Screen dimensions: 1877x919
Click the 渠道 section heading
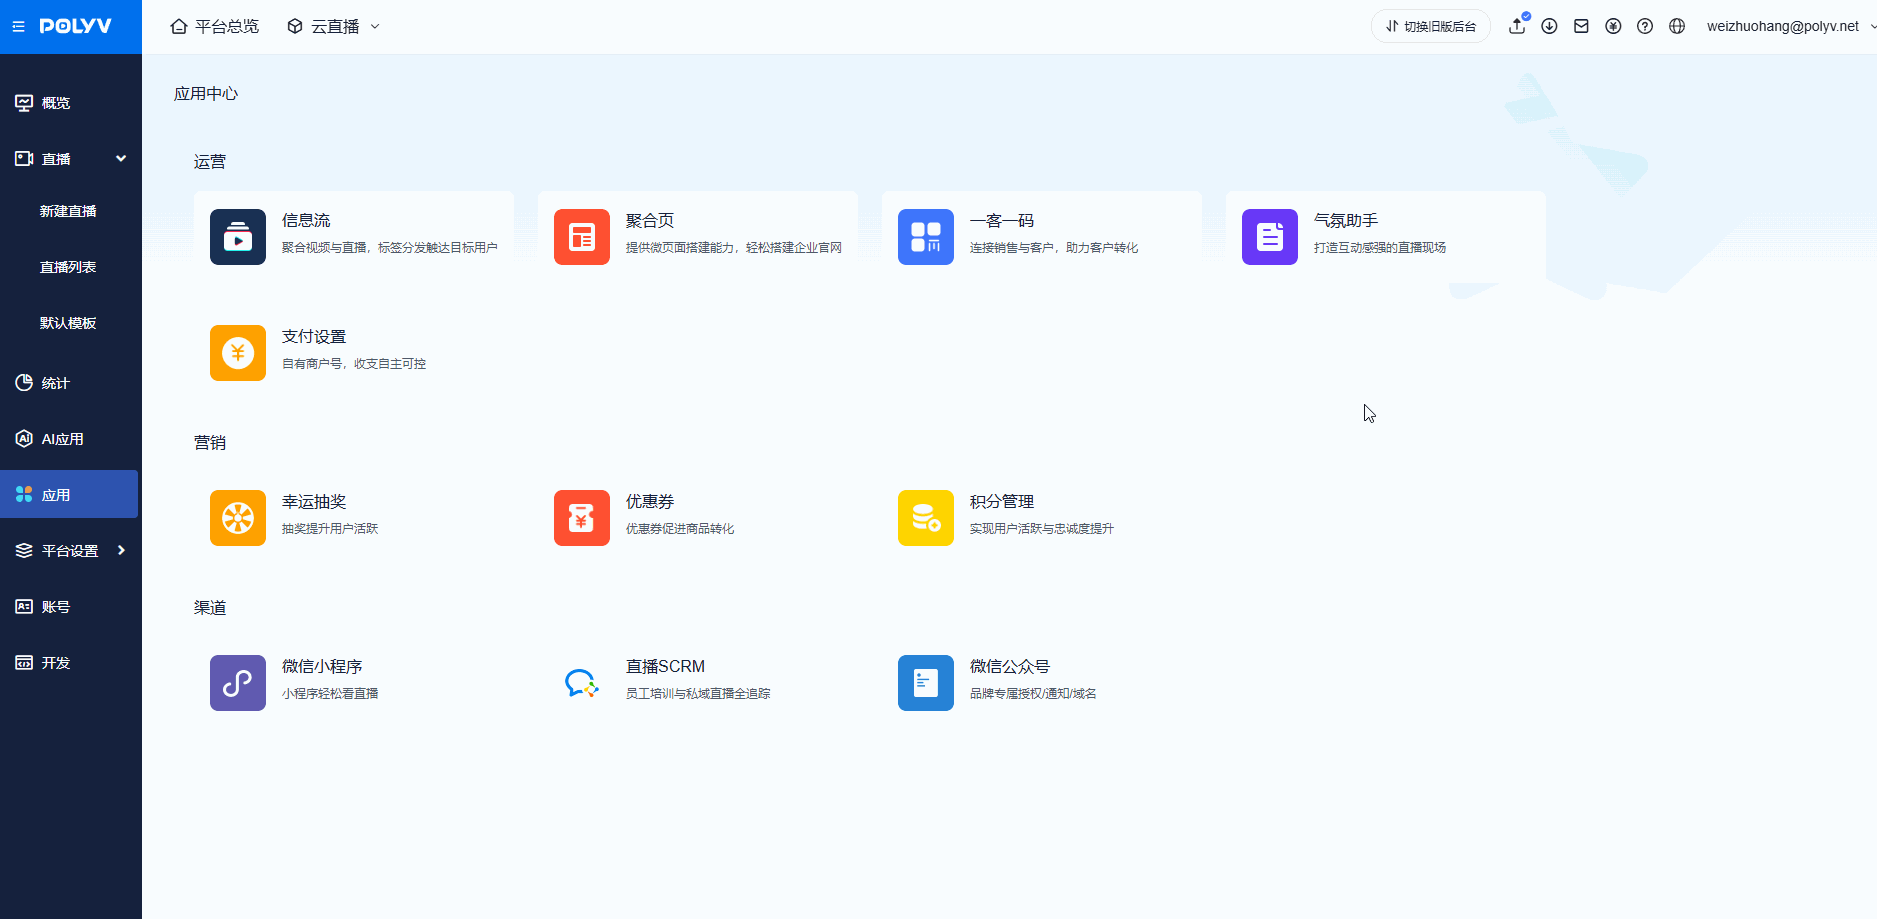pos(210,607)
